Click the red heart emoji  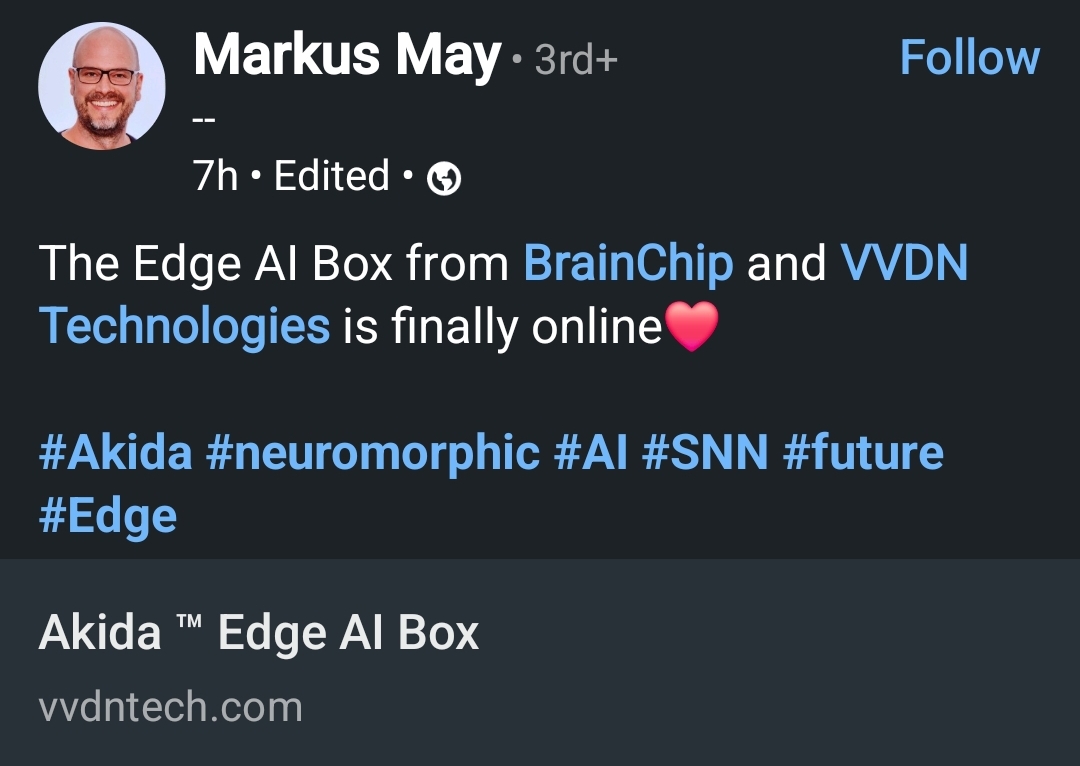(691, 327)
